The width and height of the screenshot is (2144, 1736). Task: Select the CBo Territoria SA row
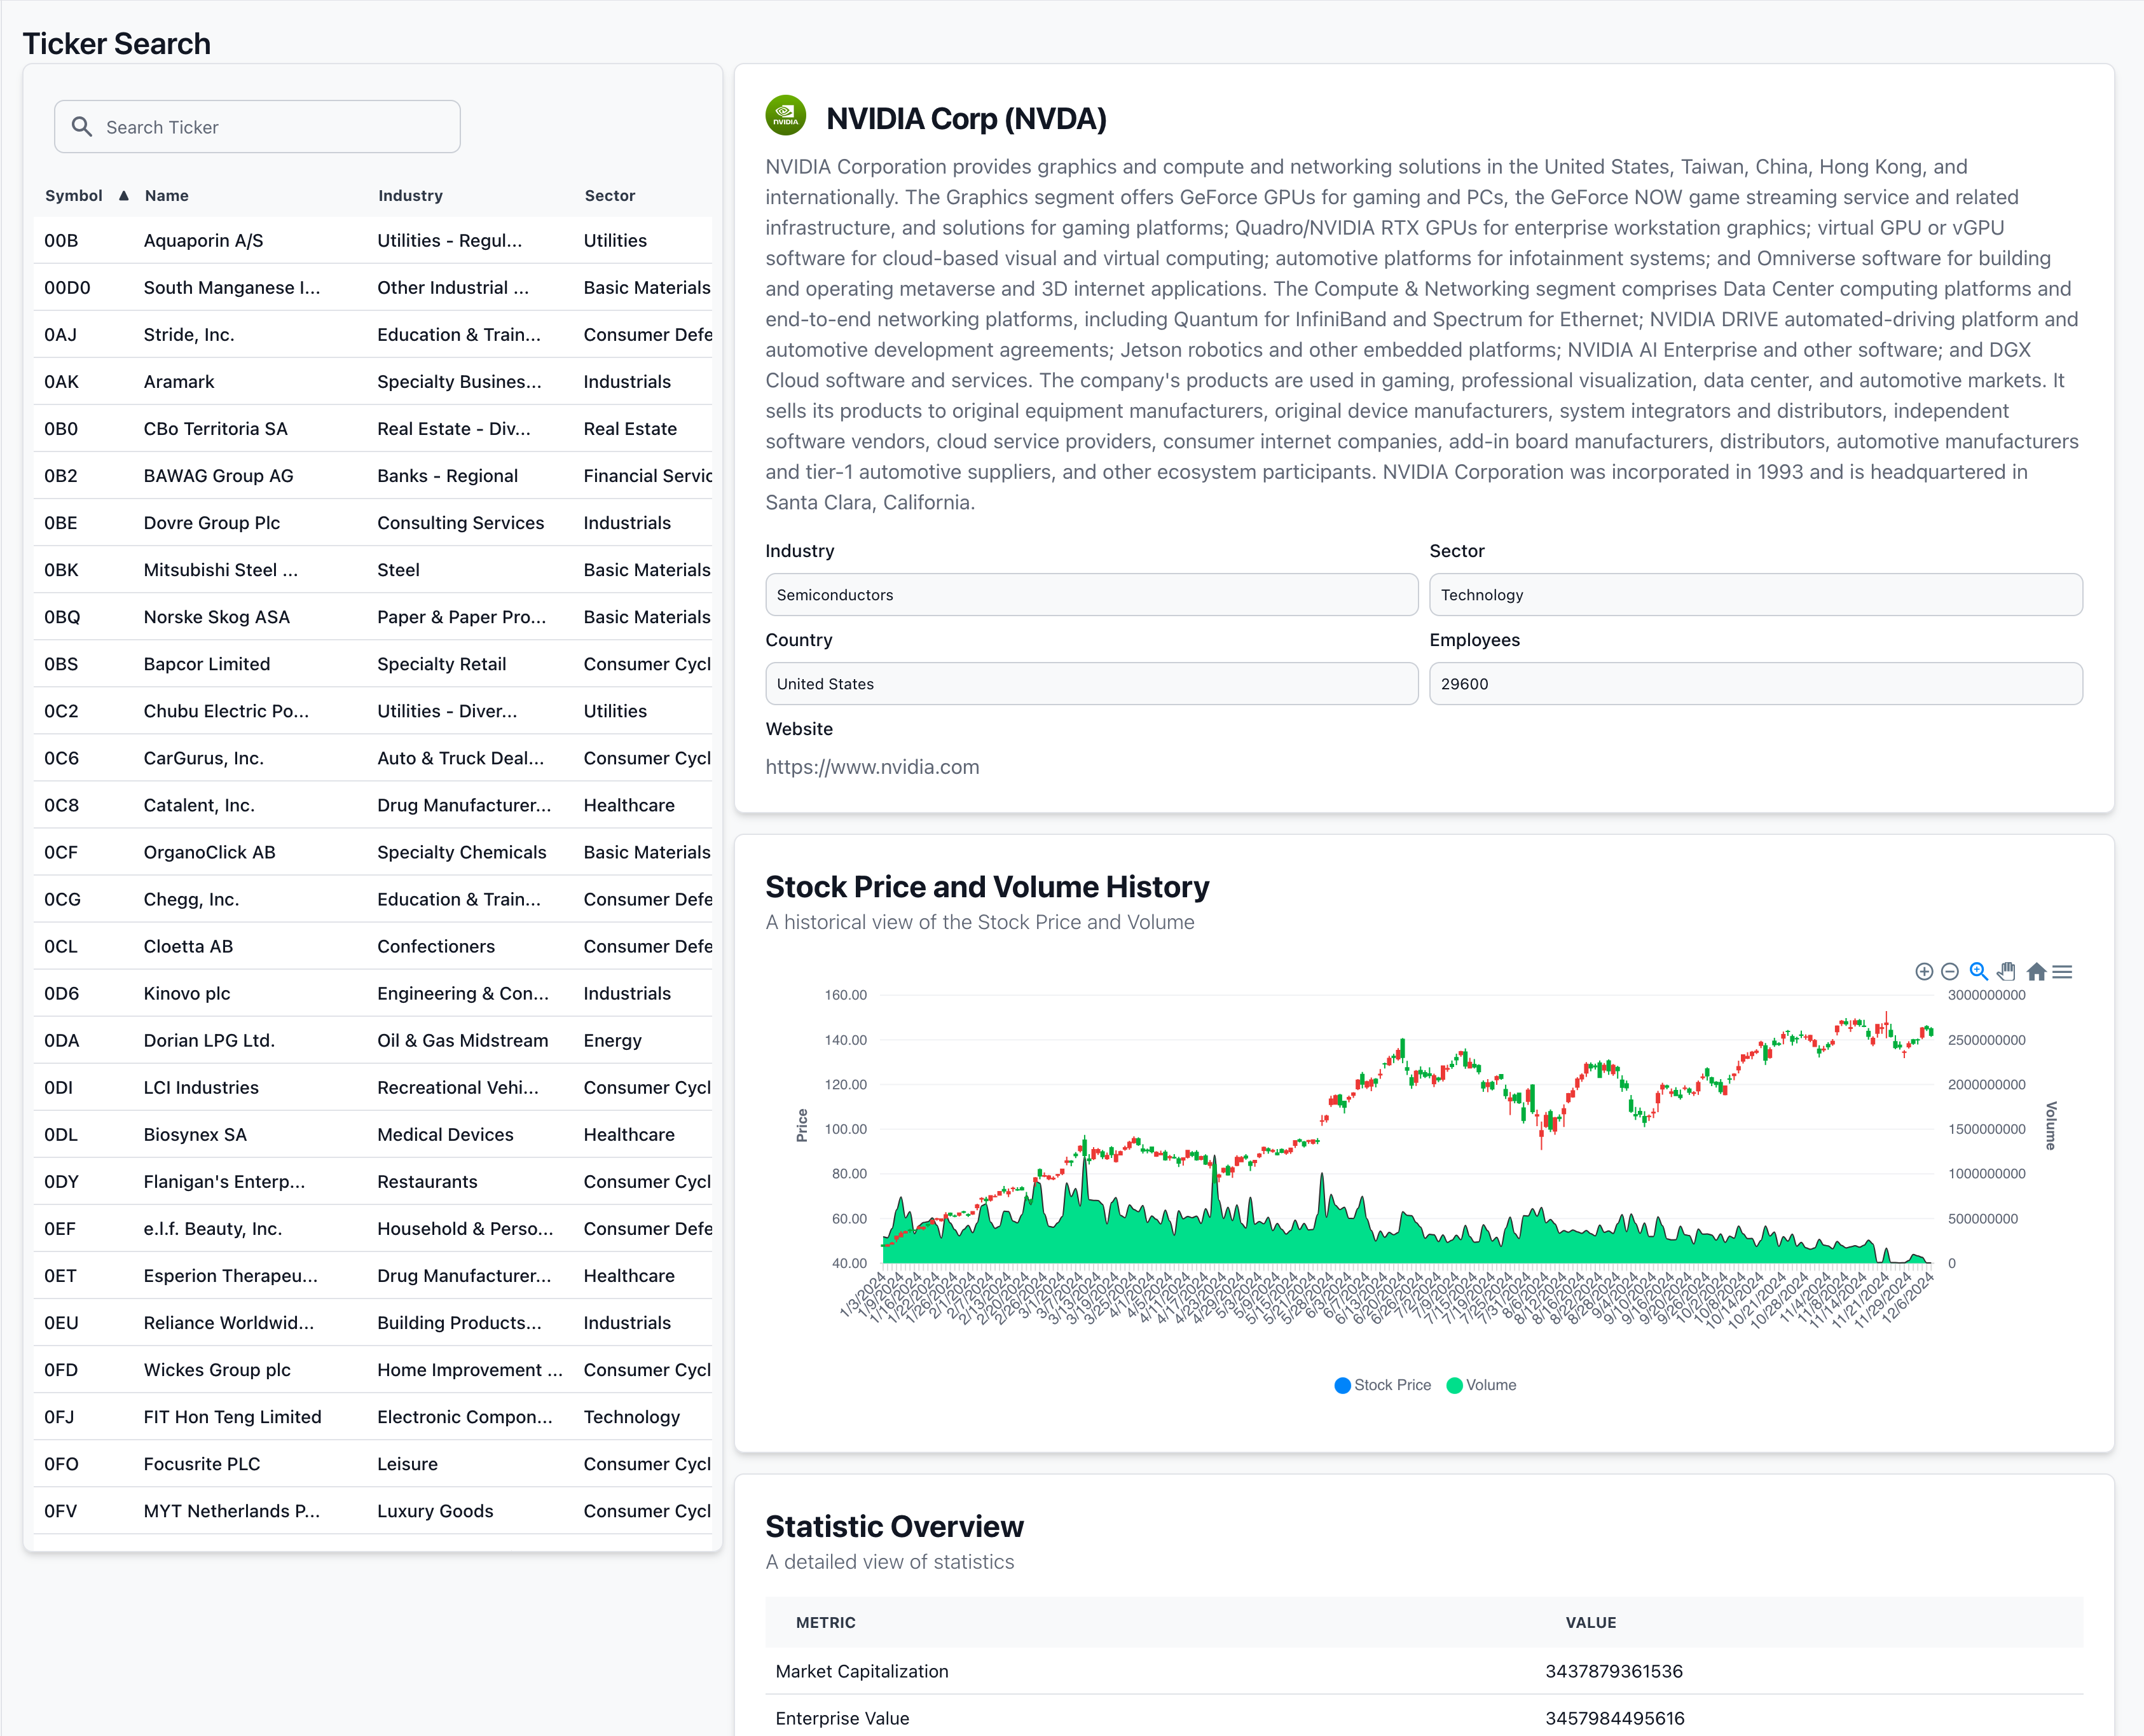point(373,428)
